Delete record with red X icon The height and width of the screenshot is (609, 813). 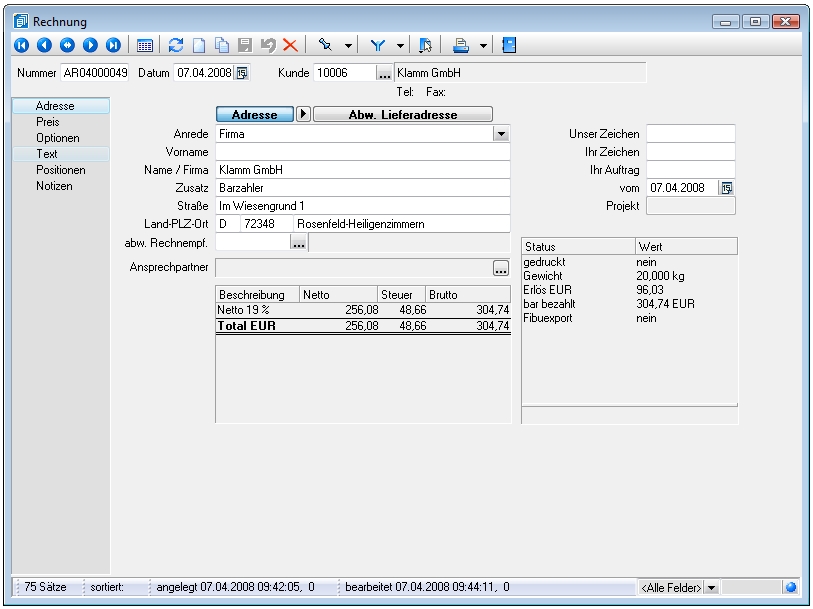(x=290, y=45)
